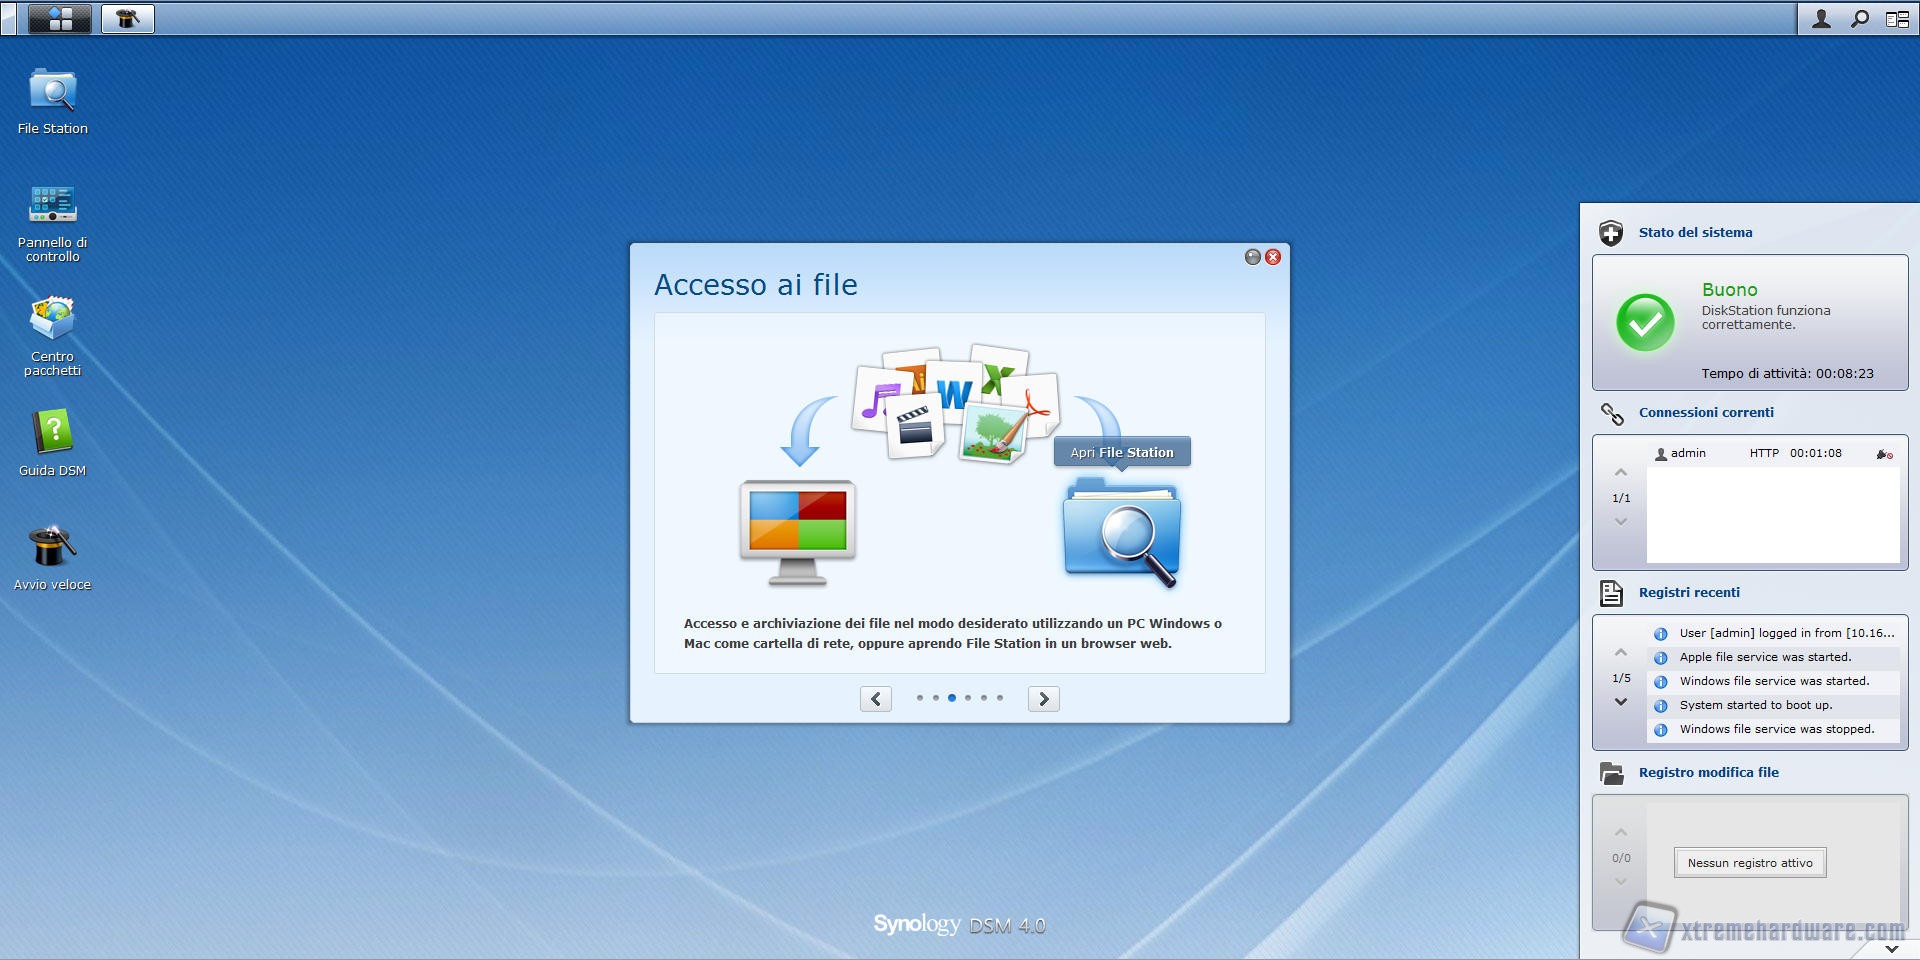Disconnect the admin connection icon

pyautogui.click(x=1884, y=454)
